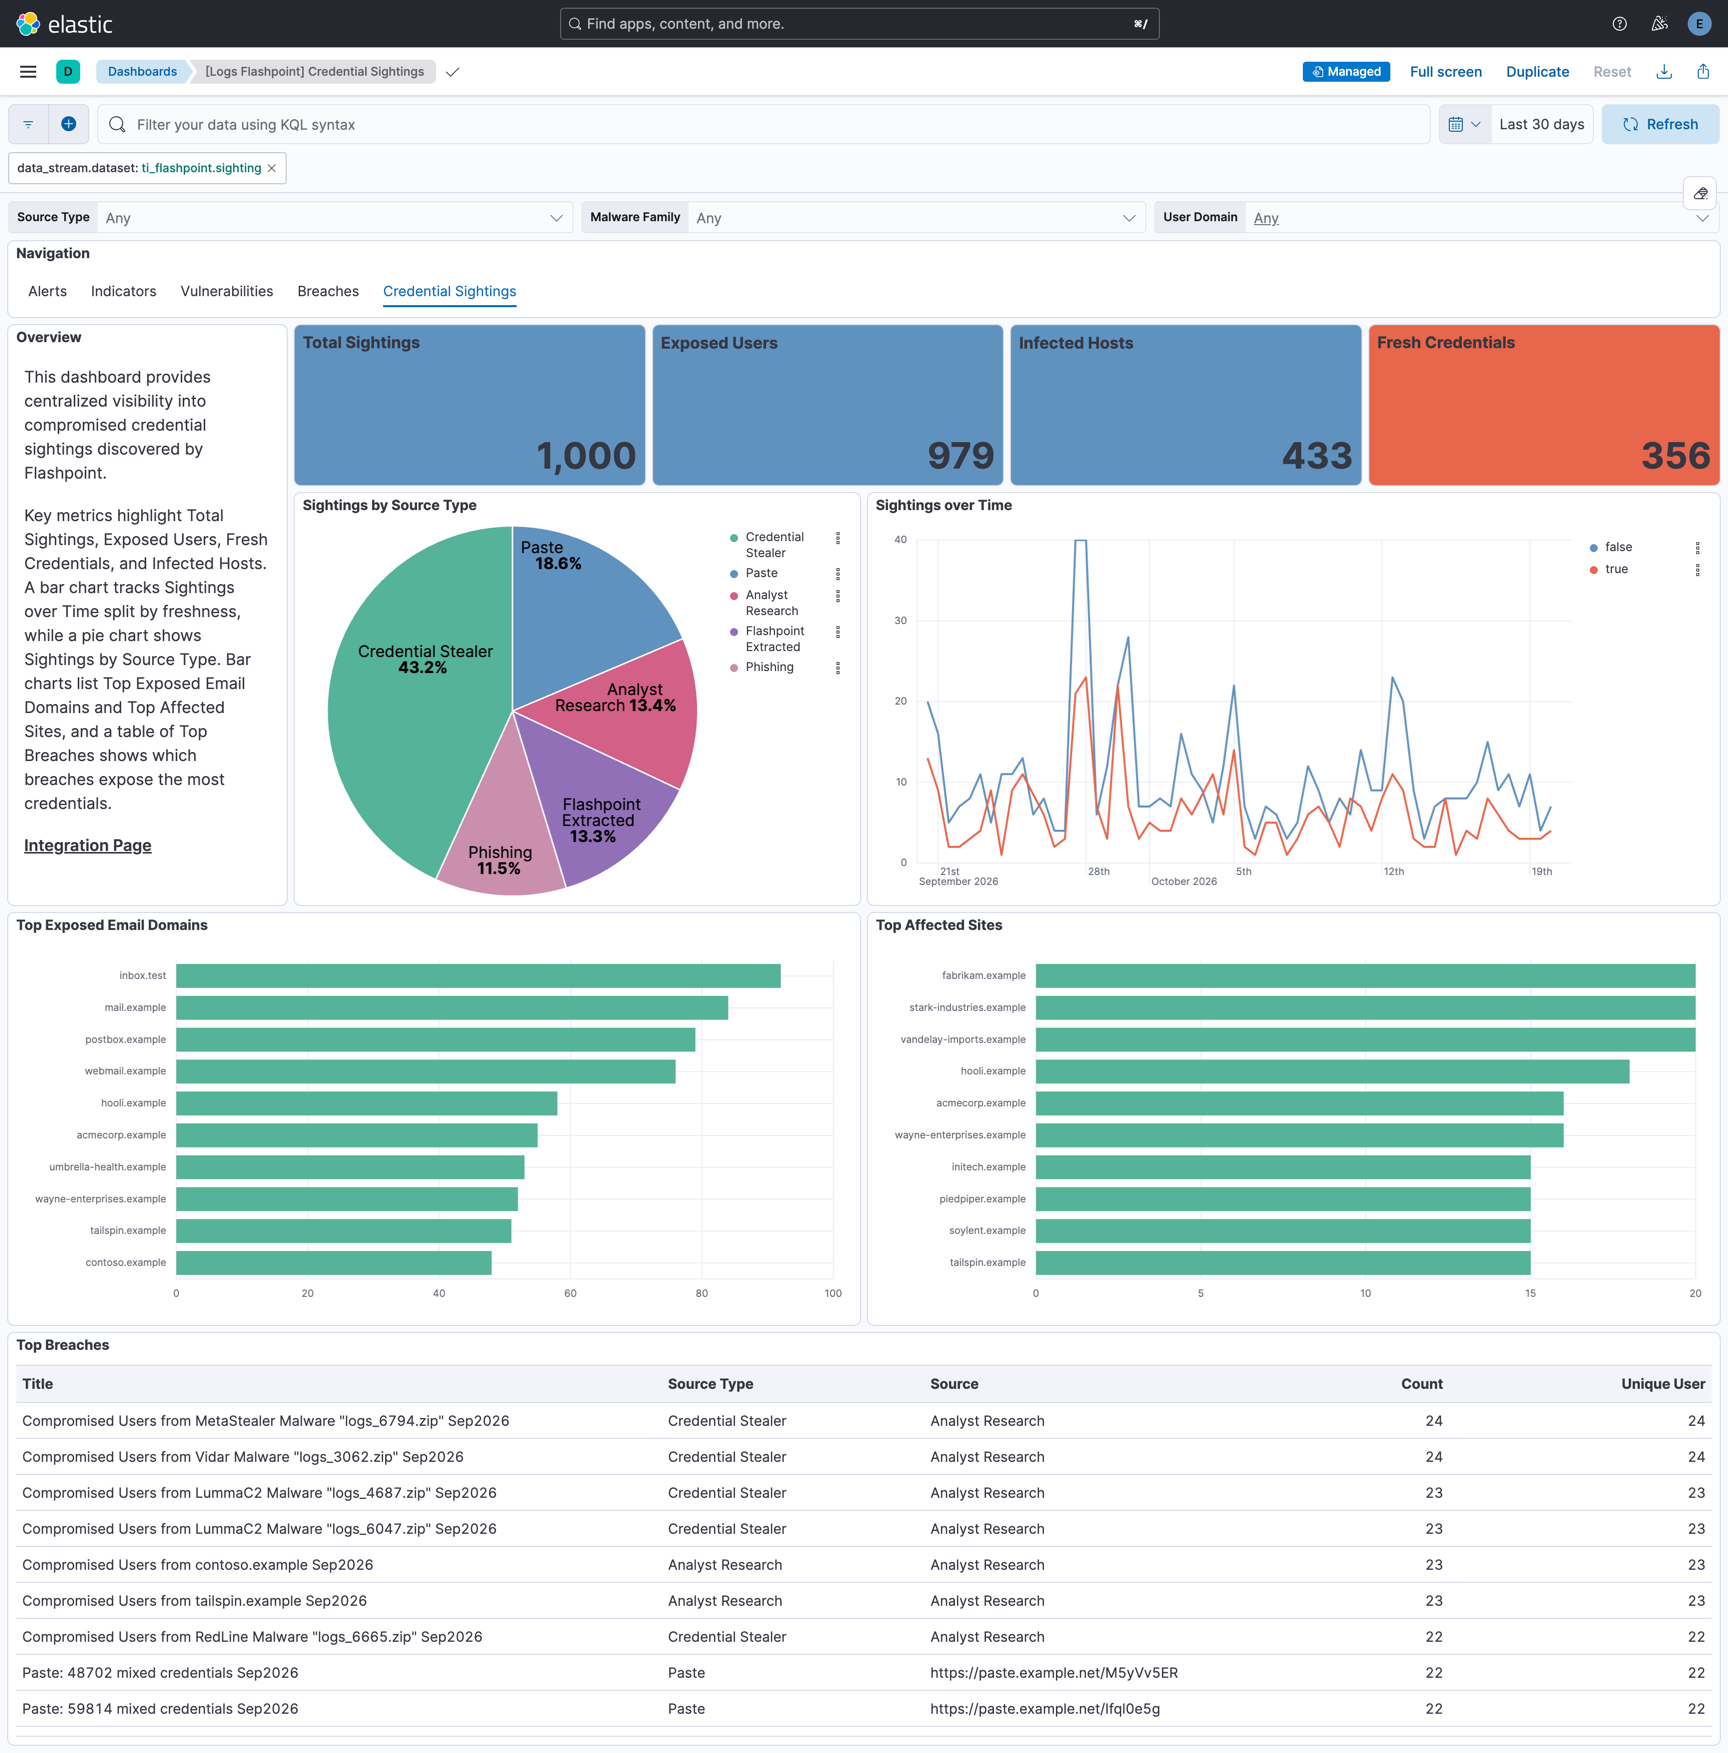Screen dimensions: 1728x1753
Task: Open the newsfeed icon in header
Action: 1659,24
